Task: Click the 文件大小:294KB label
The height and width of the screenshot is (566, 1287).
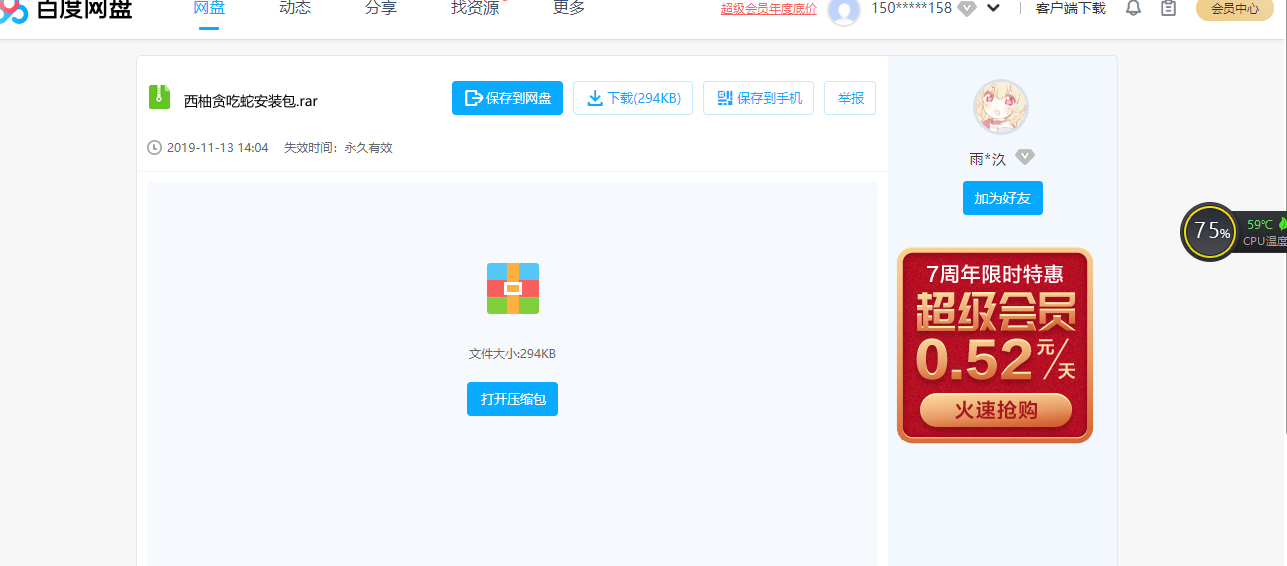Action: (x=512, y=354)
